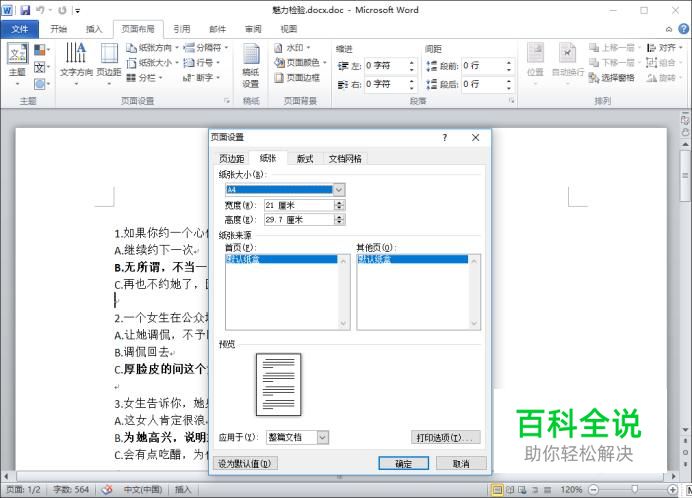692x498 pixels.
Task: Open the 视图 view ribbon tab
Action: pos(289,29)
